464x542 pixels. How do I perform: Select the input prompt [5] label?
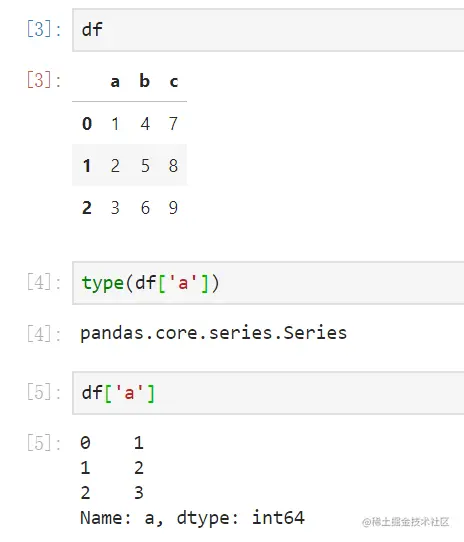[44, 392]
